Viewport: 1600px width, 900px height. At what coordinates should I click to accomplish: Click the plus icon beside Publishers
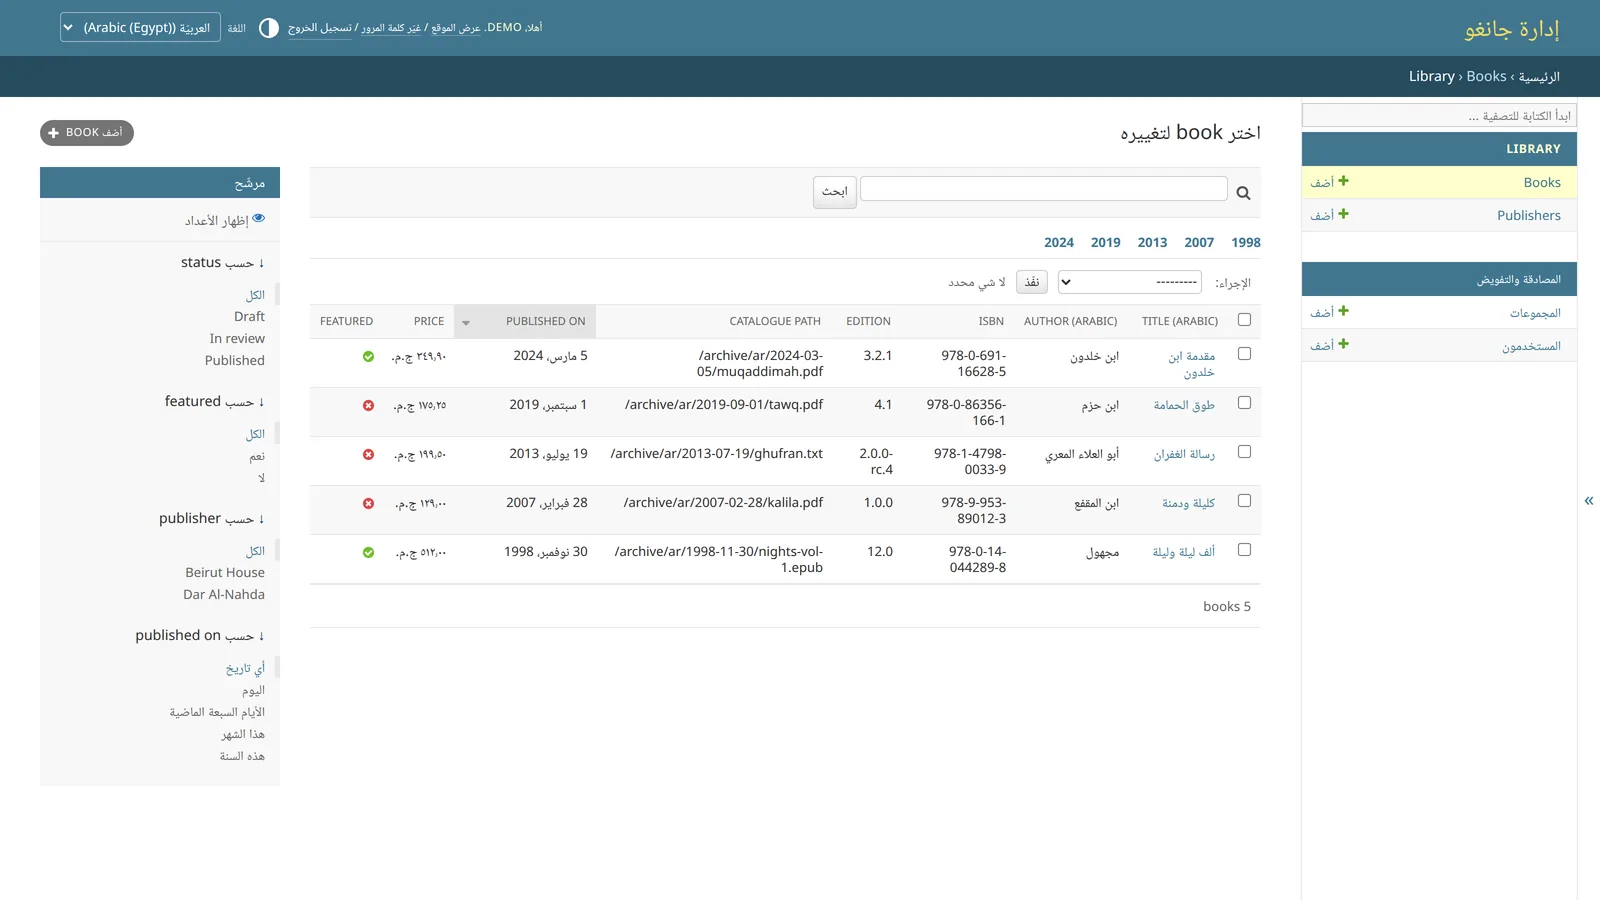coord(1344,214)
